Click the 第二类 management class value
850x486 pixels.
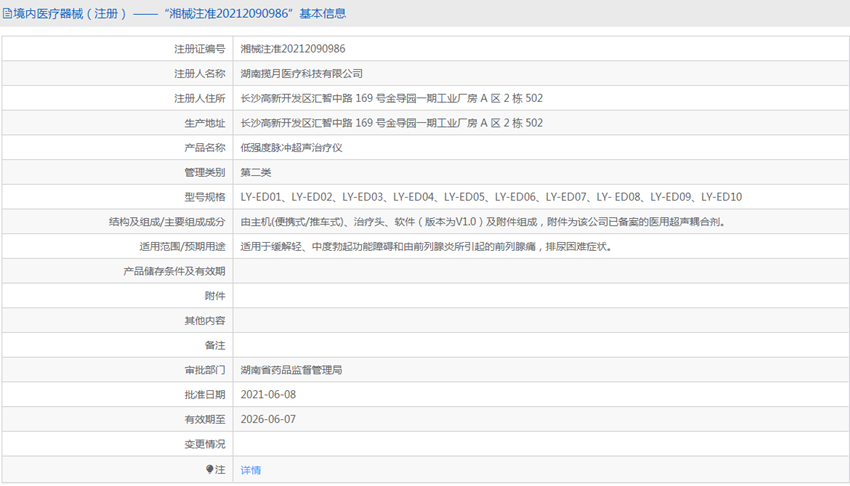pos(256,172)
